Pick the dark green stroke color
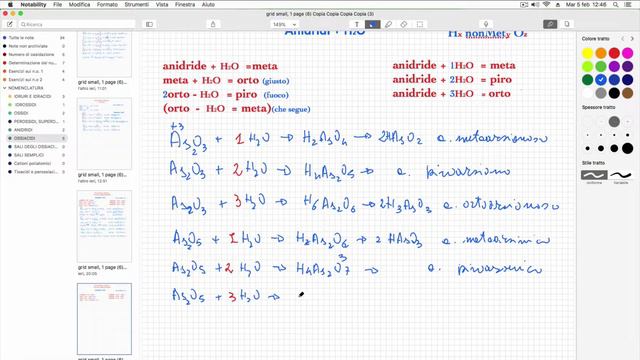 (587, 80)
